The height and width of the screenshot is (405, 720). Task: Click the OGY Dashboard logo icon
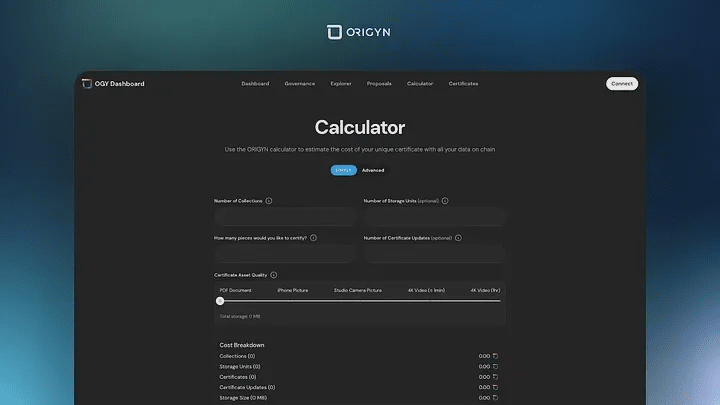click(x=87, y=84)
